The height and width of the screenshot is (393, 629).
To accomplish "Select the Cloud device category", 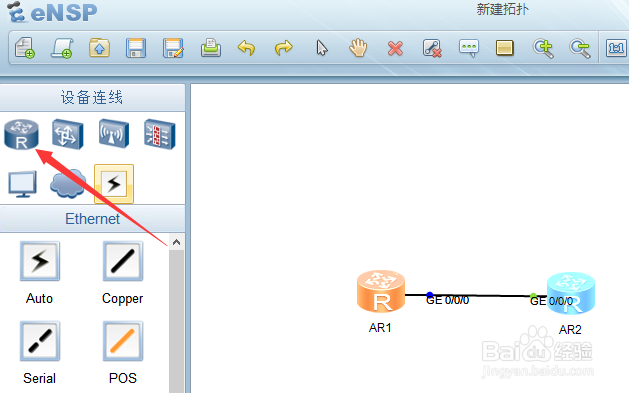I will tap(68, 184).
